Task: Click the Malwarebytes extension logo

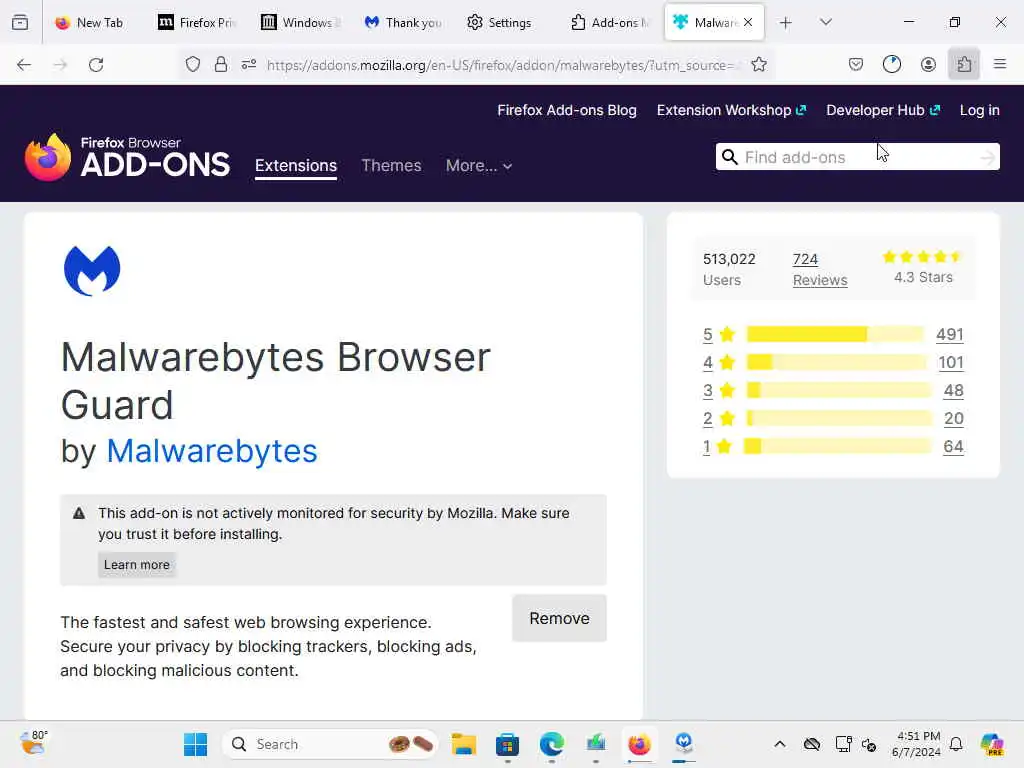Action: coord(92,270)
